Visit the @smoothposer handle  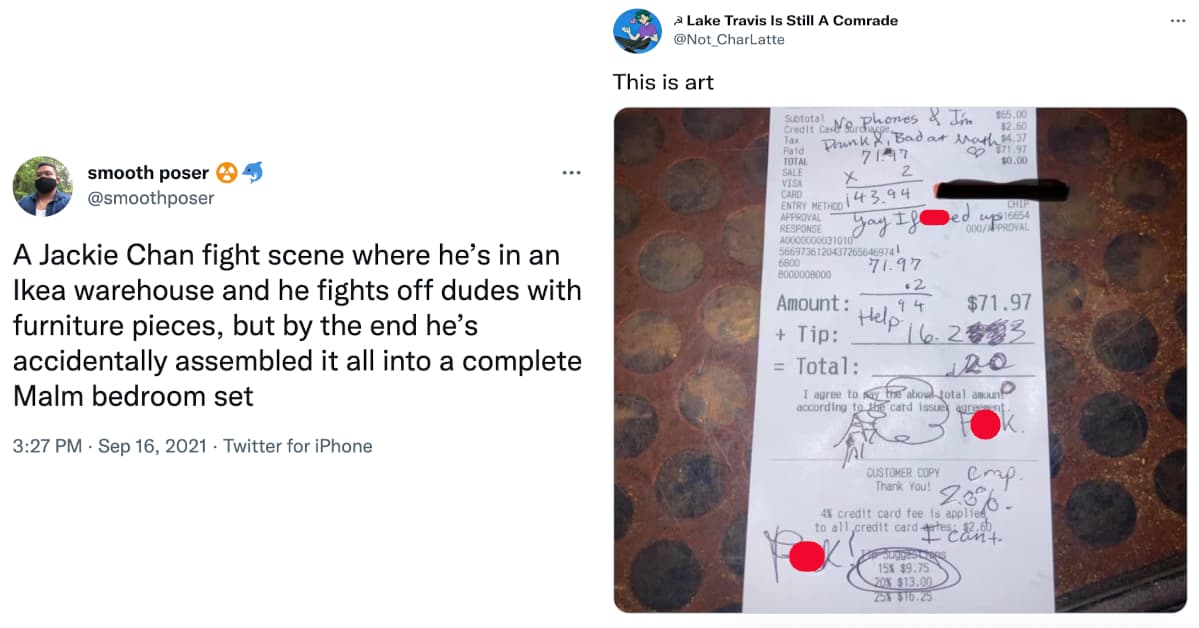click(150, 198)
